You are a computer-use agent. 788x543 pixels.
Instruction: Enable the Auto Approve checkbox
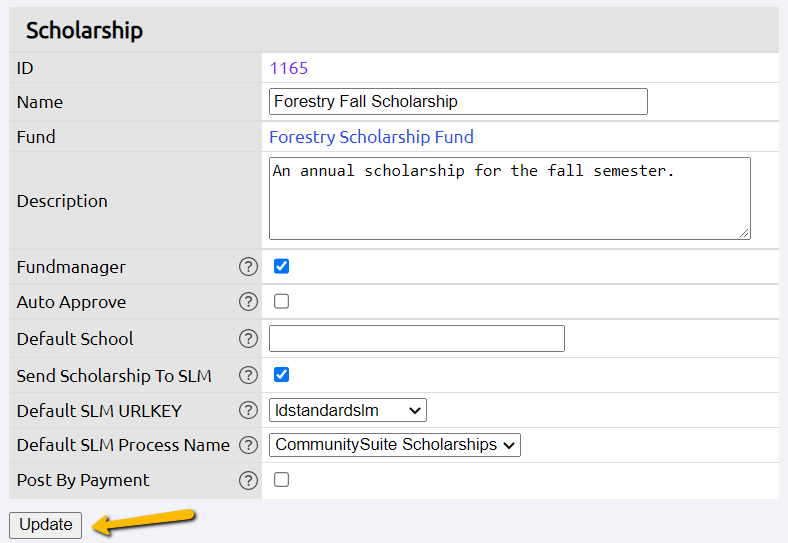[x=281, y=301]
